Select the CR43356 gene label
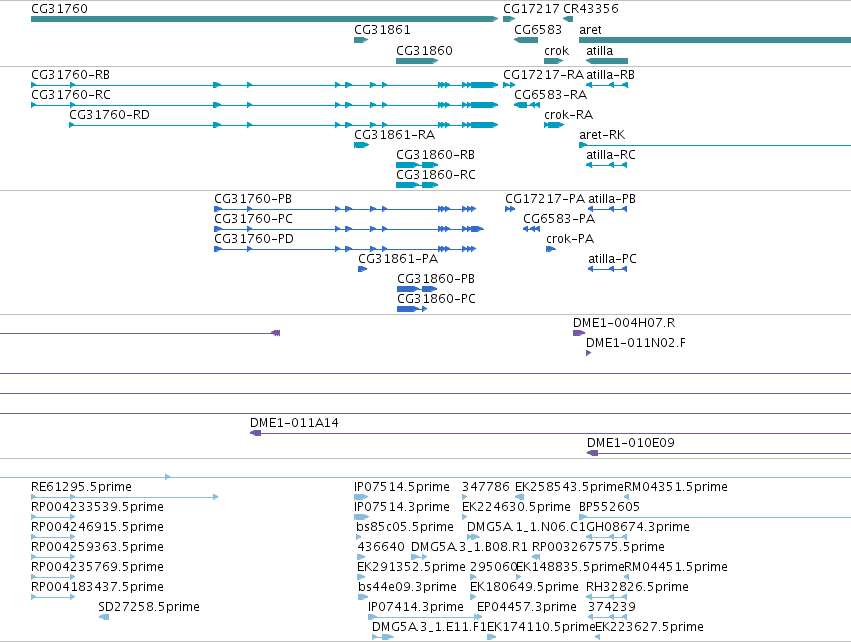Image resolution: width=851 pixels, height=642 pixels. pyautogui.click(x=590, y=9)
